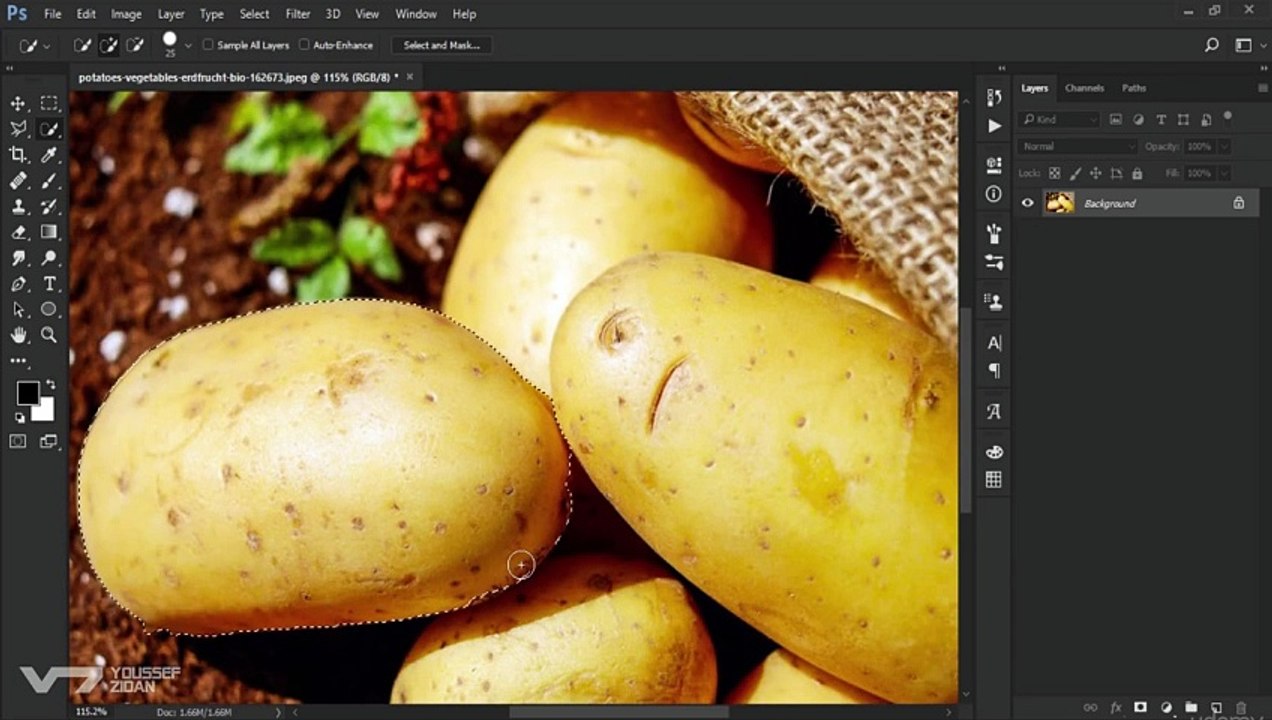Screen dimensions: 1272x720
Task: Open the Layers panel options menu
Action: click(x=1262, y=88)
